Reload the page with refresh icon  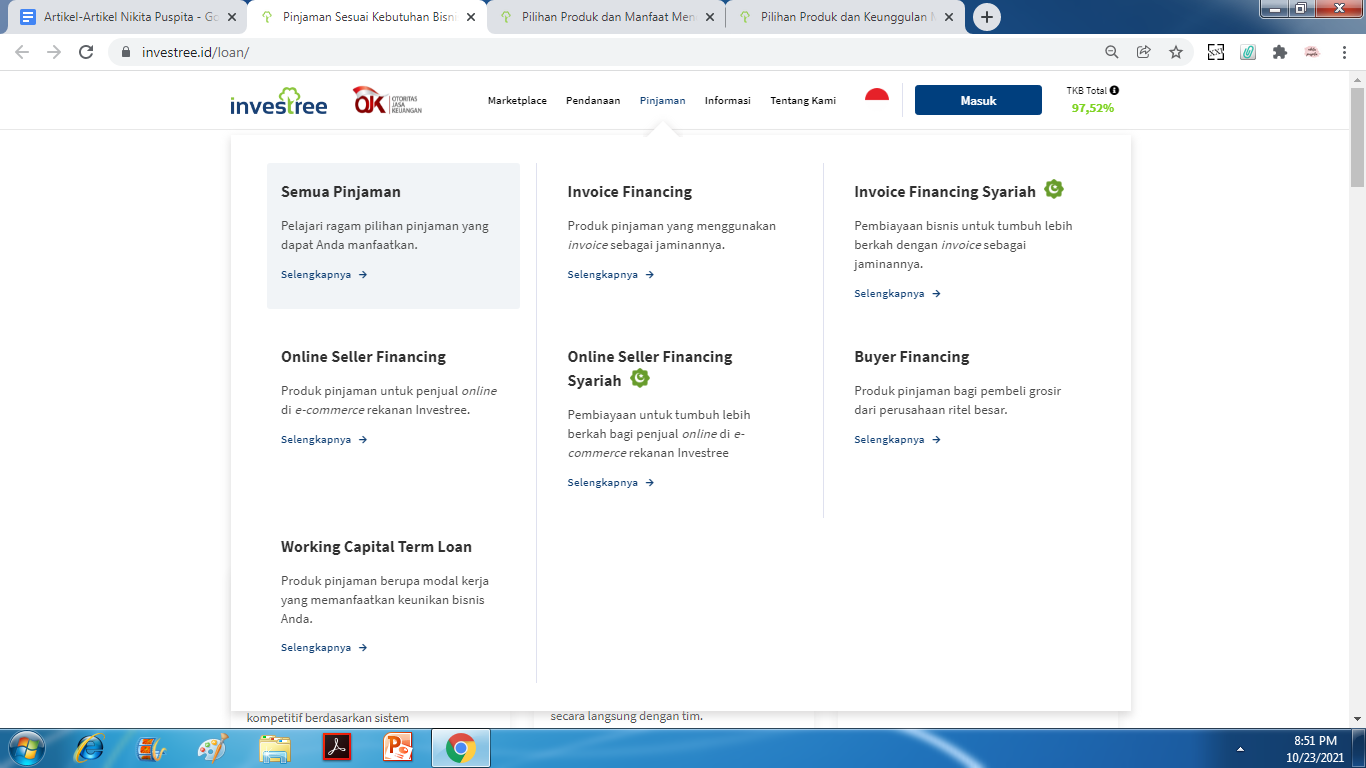(86, 52)
